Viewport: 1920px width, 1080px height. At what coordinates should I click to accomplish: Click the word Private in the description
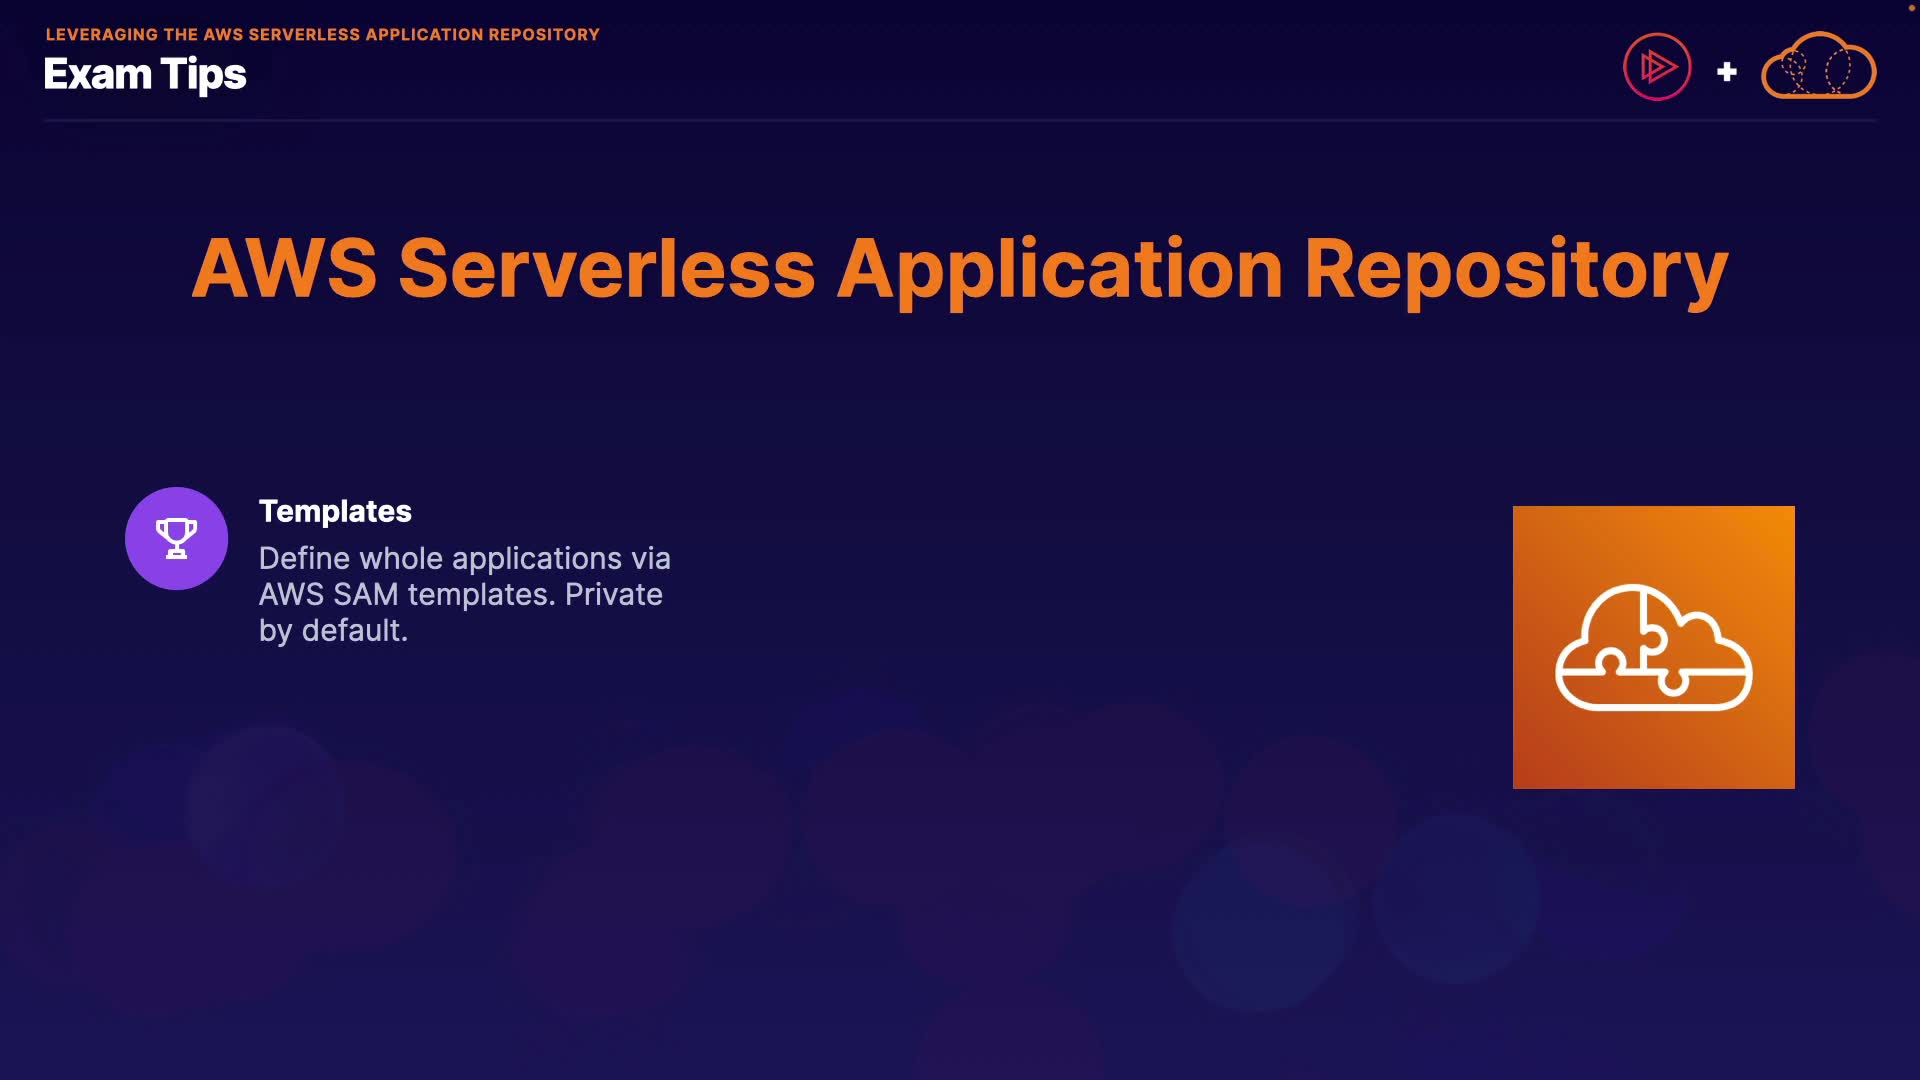pos(613,594)
